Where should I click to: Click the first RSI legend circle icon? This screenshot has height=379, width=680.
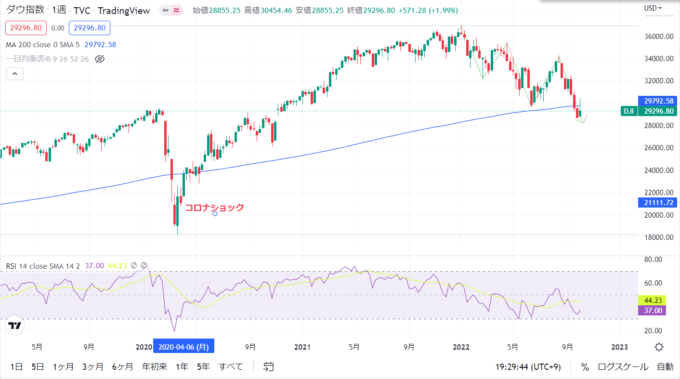134,265
